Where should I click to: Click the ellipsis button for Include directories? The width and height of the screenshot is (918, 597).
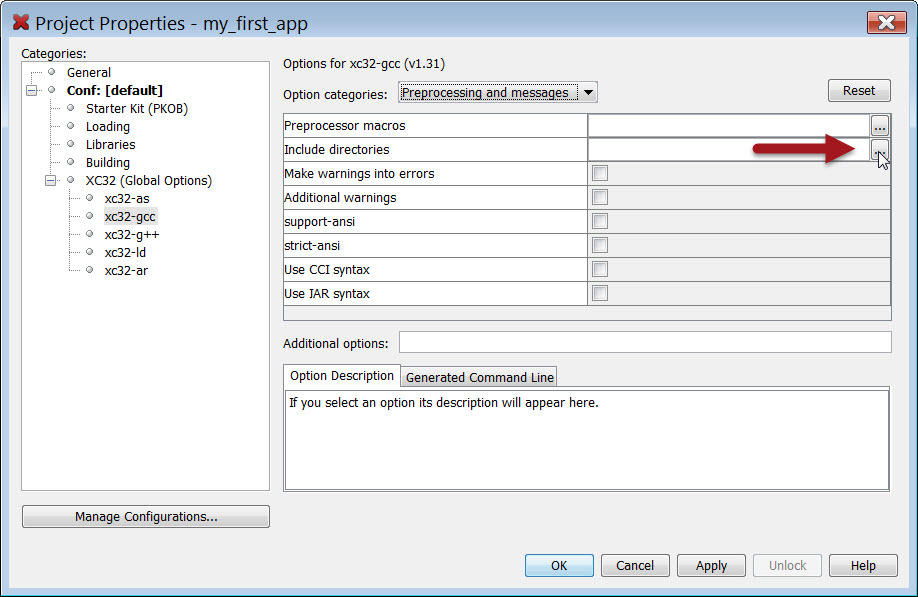tap(879, 150)
